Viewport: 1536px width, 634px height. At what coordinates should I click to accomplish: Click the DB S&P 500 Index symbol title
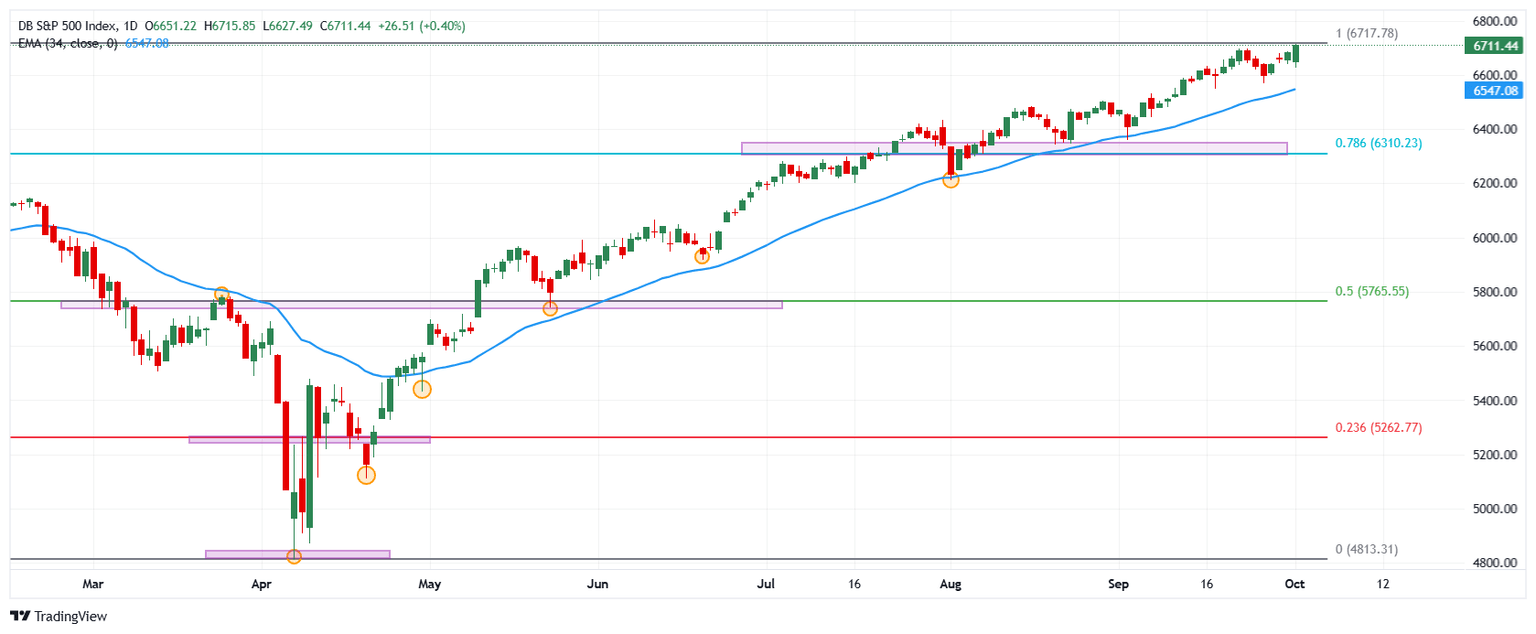point(69,25)
